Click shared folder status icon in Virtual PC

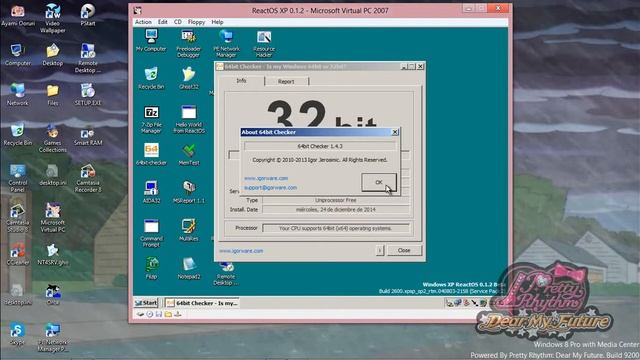(x=168, y=314)
